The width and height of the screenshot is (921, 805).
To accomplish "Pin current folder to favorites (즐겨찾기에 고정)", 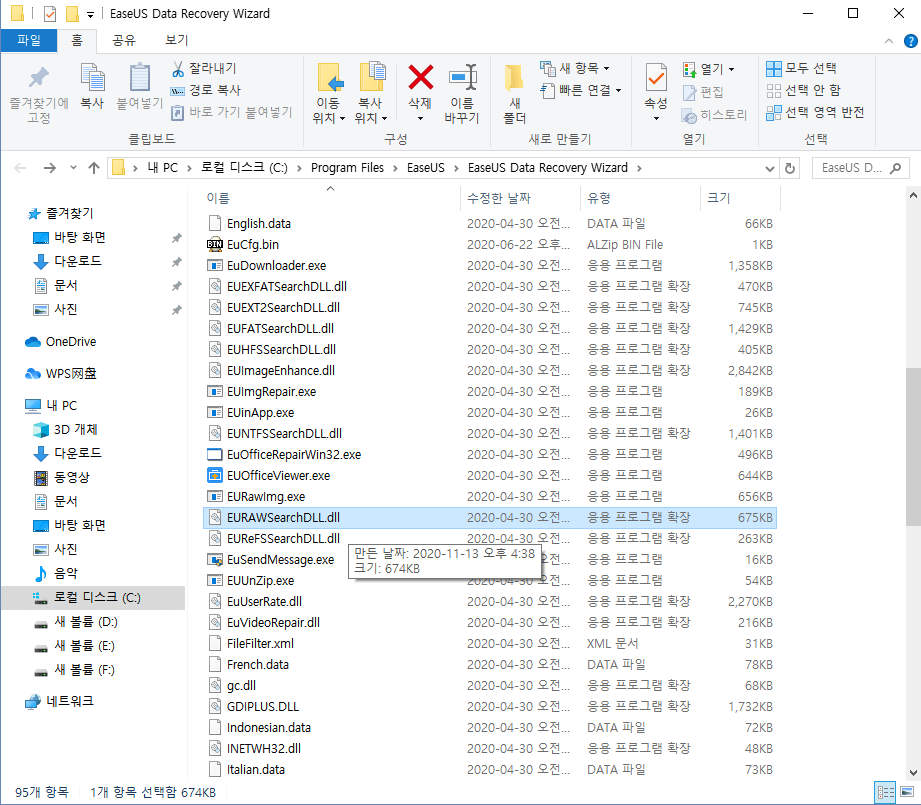I will [x=37, y=90].
